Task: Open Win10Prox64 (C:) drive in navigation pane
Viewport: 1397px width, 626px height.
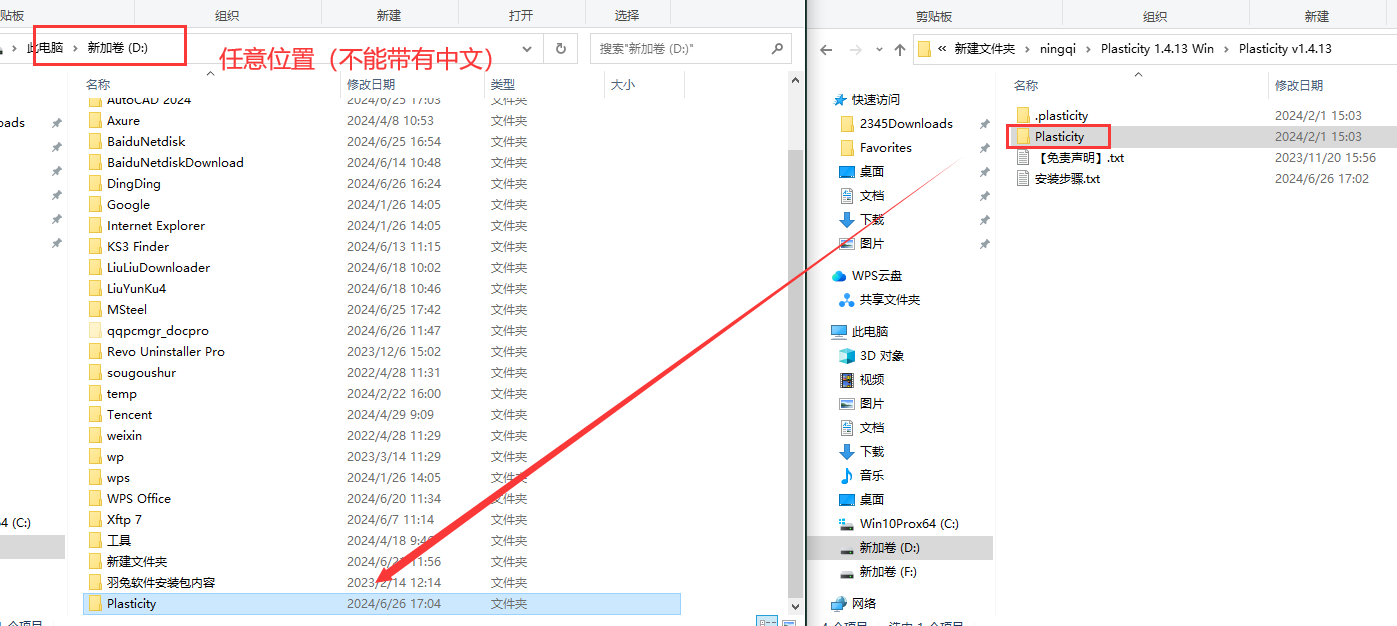Action: pyautogui.click(x=908, y=524)
